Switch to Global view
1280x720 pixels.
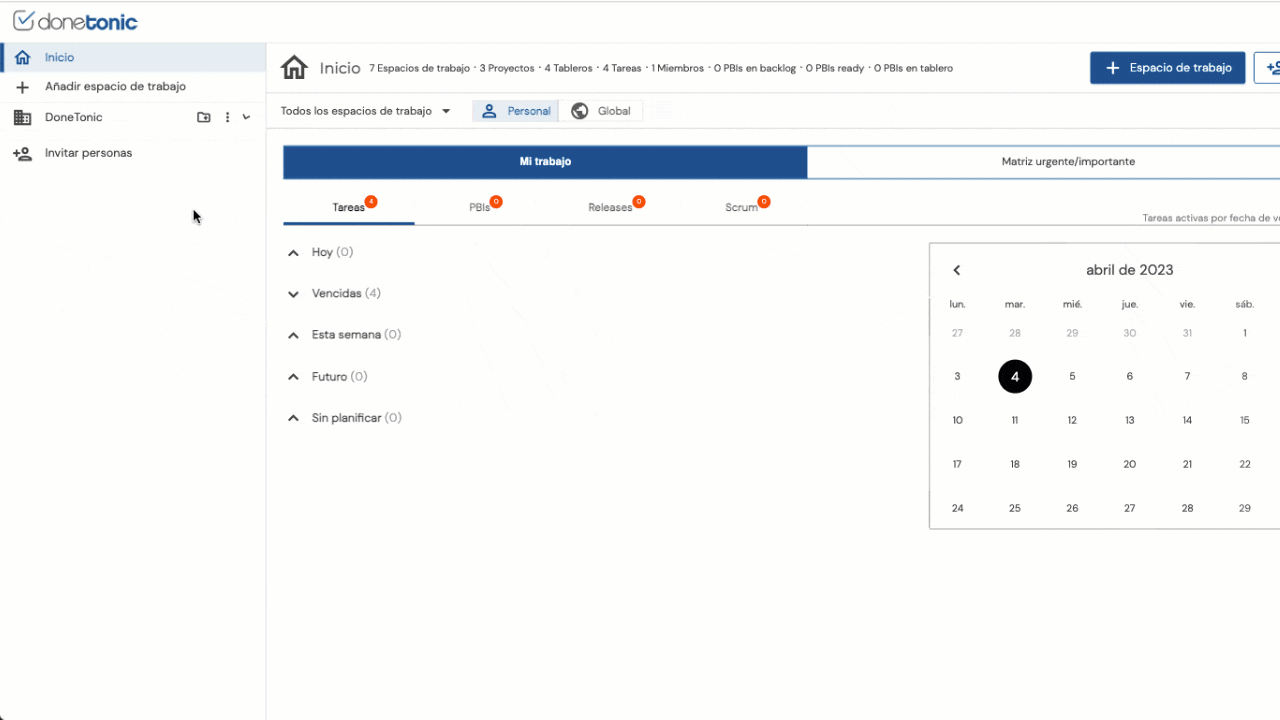click(601, 111)
